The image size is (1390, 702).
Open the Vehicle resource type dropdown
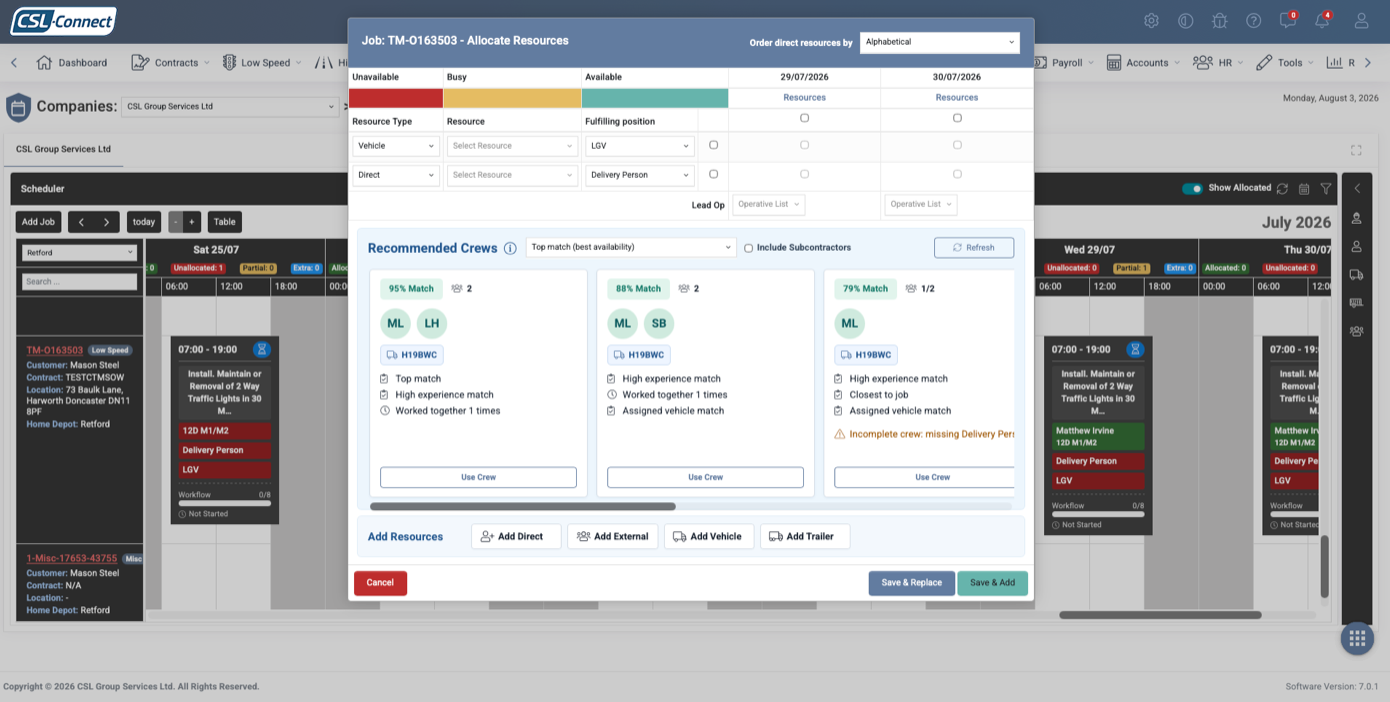pyautogui.click(x=396, y=146)
